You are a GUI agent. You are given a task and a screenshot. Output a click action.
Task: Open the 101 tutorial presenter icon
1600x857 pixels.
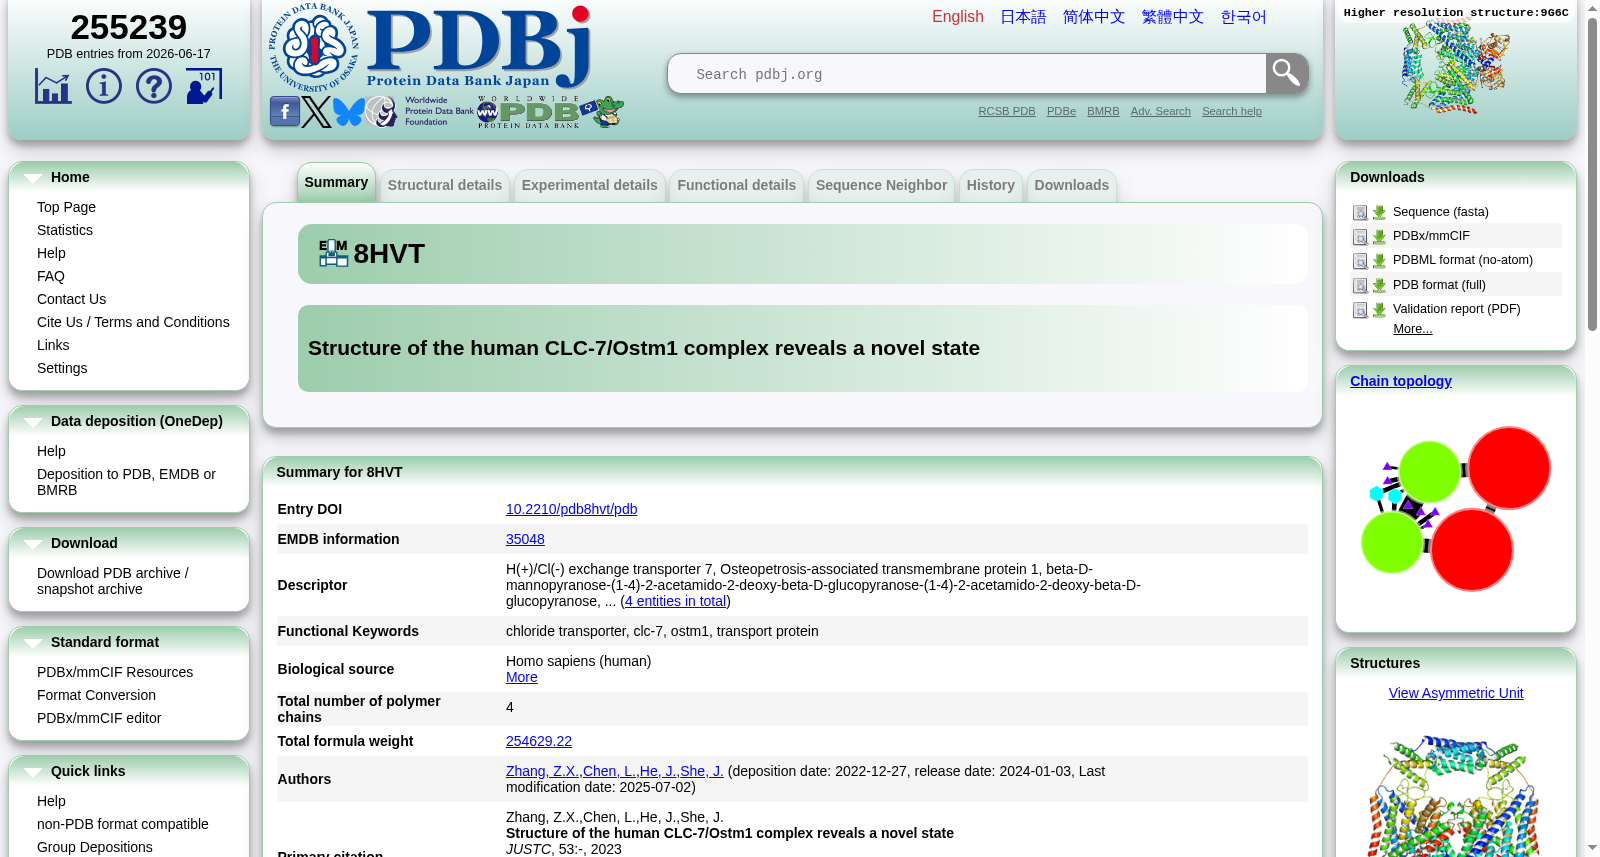point(203,86)
